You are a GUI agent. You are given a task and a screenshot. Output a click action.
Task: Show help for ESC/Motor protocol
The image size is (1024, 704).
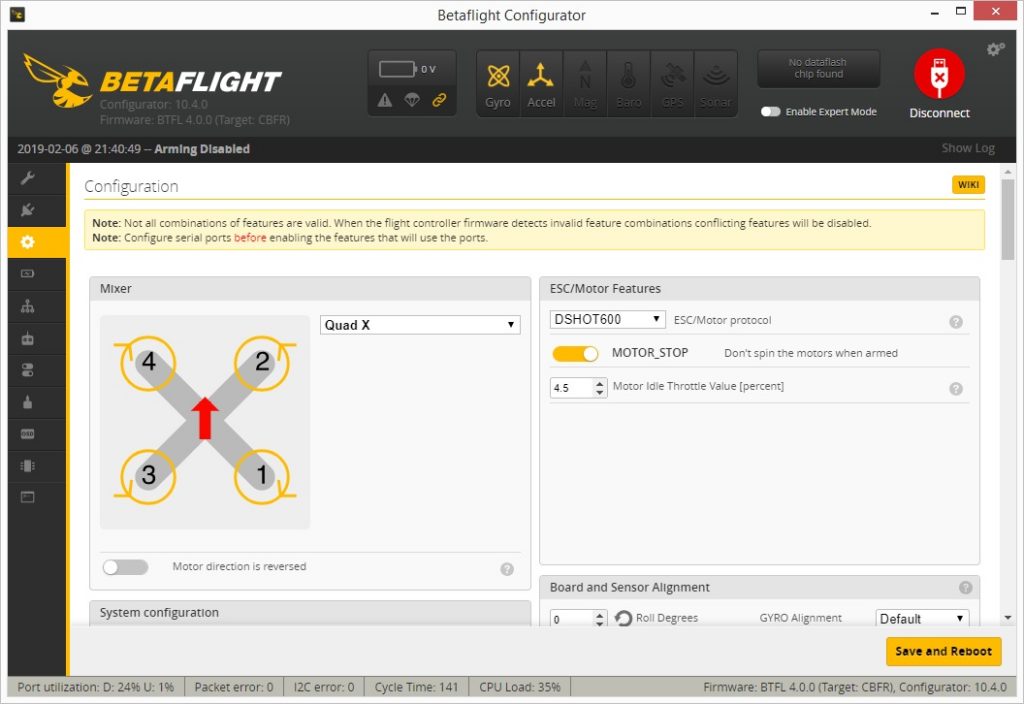pyautogui.click(x=955, y=322)
